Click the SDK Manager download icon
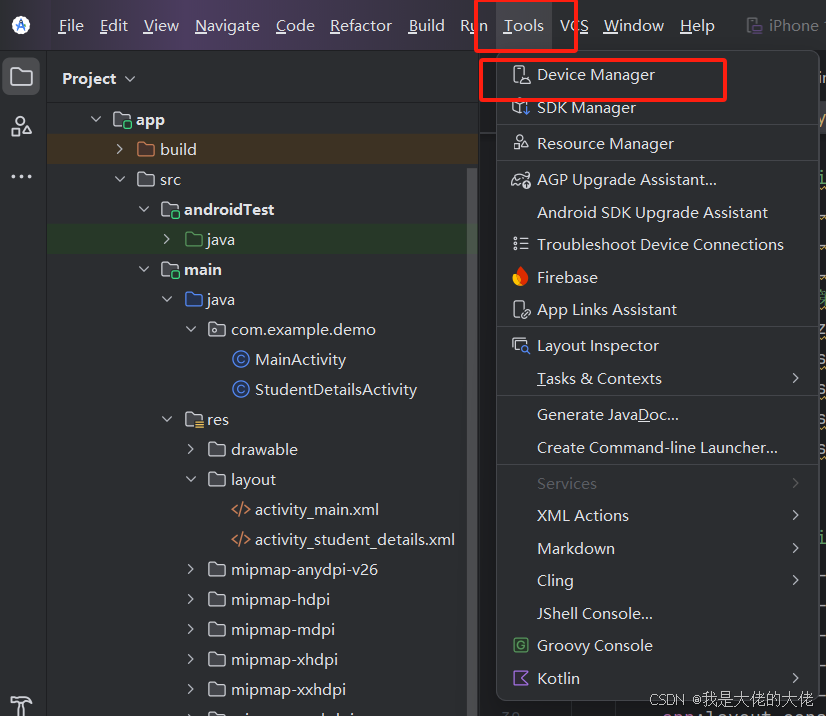This screenshot has width=826, height=716. (x=522, y=108)
